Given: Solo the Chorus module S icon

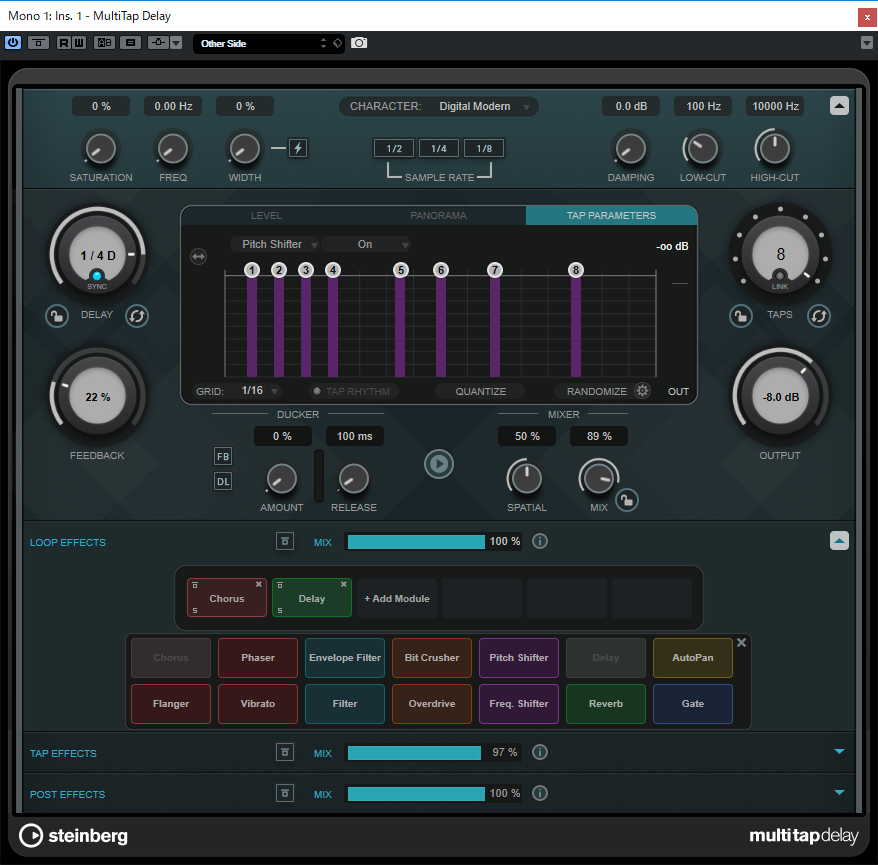Looking at the screenshot, I should (195, 610).
